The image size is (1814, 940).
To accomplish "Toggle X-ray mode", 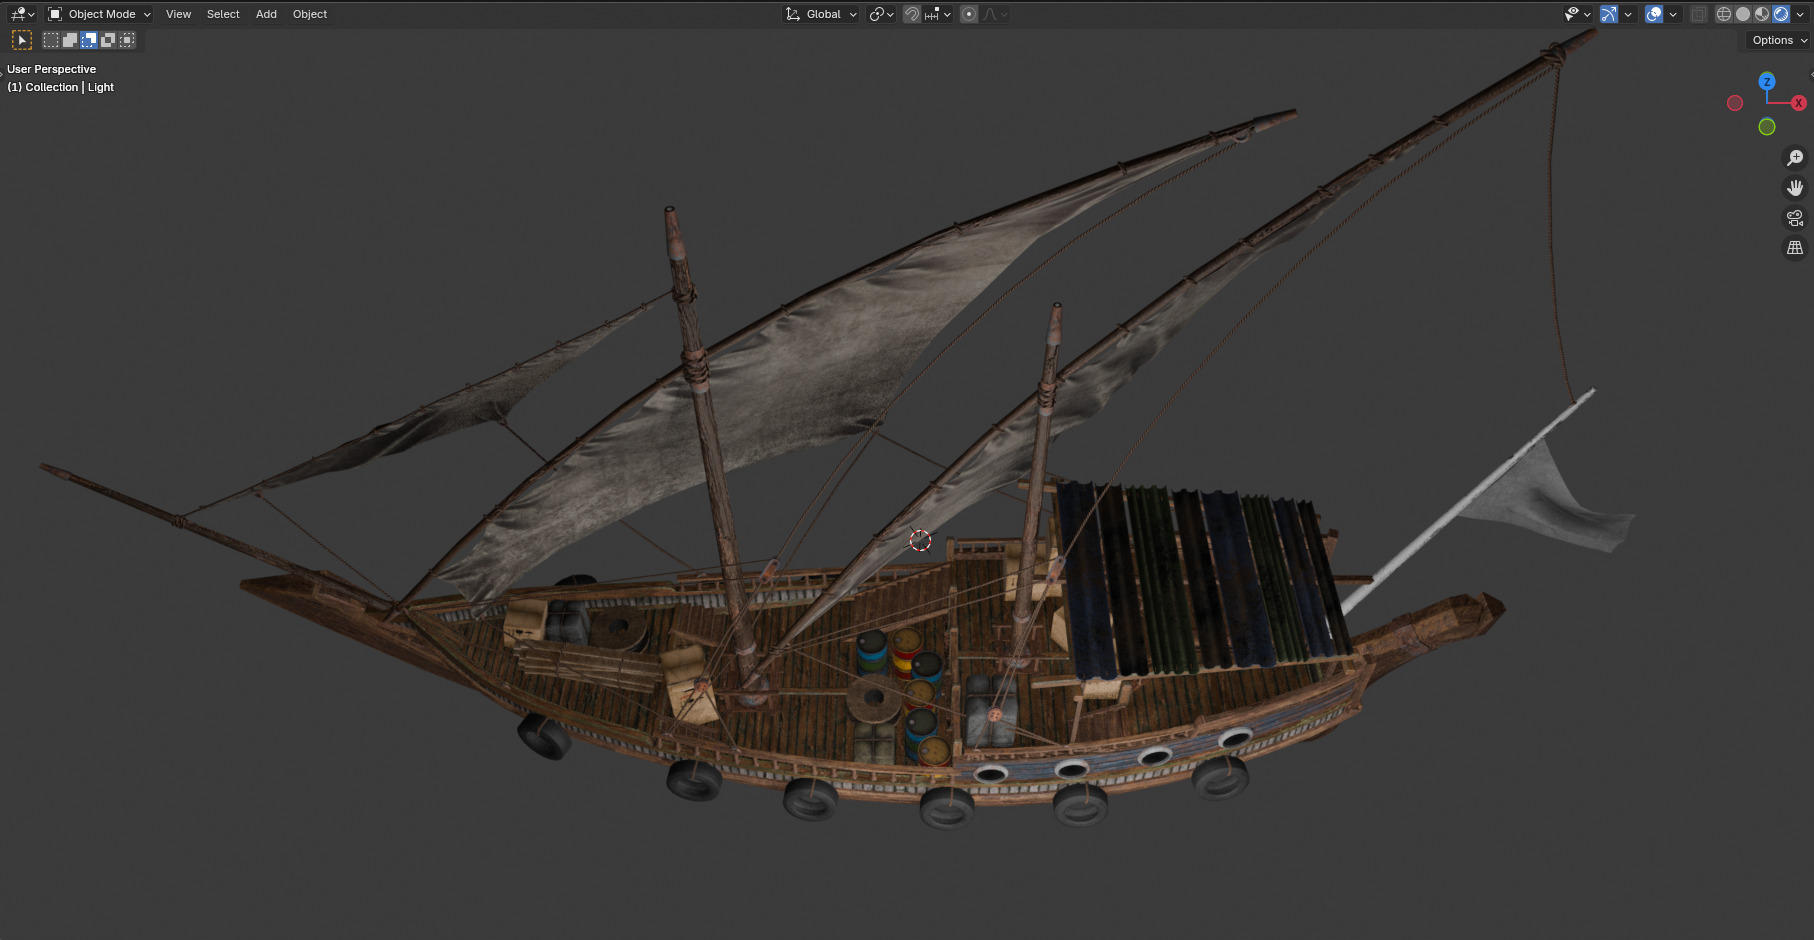I will [x=1699, y=14].
